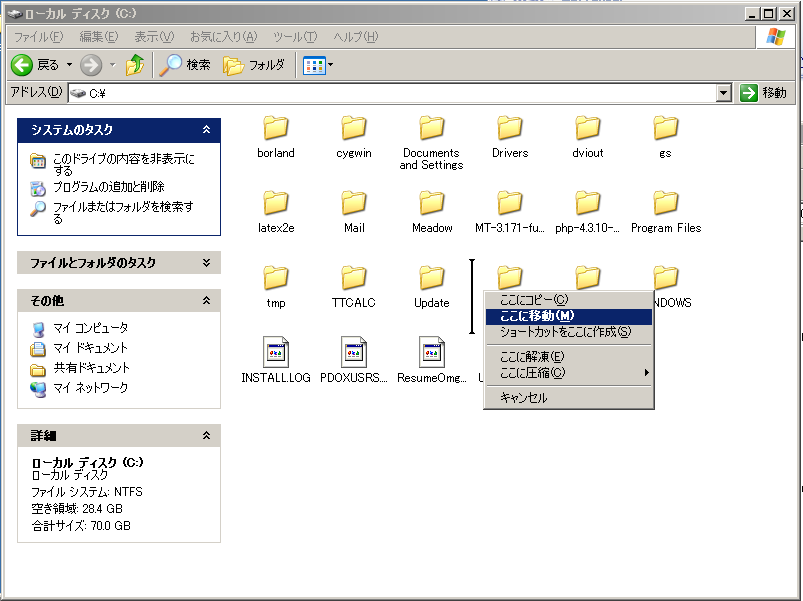Select the INSTALL.LOG file icon

click(x=276, y=353)
